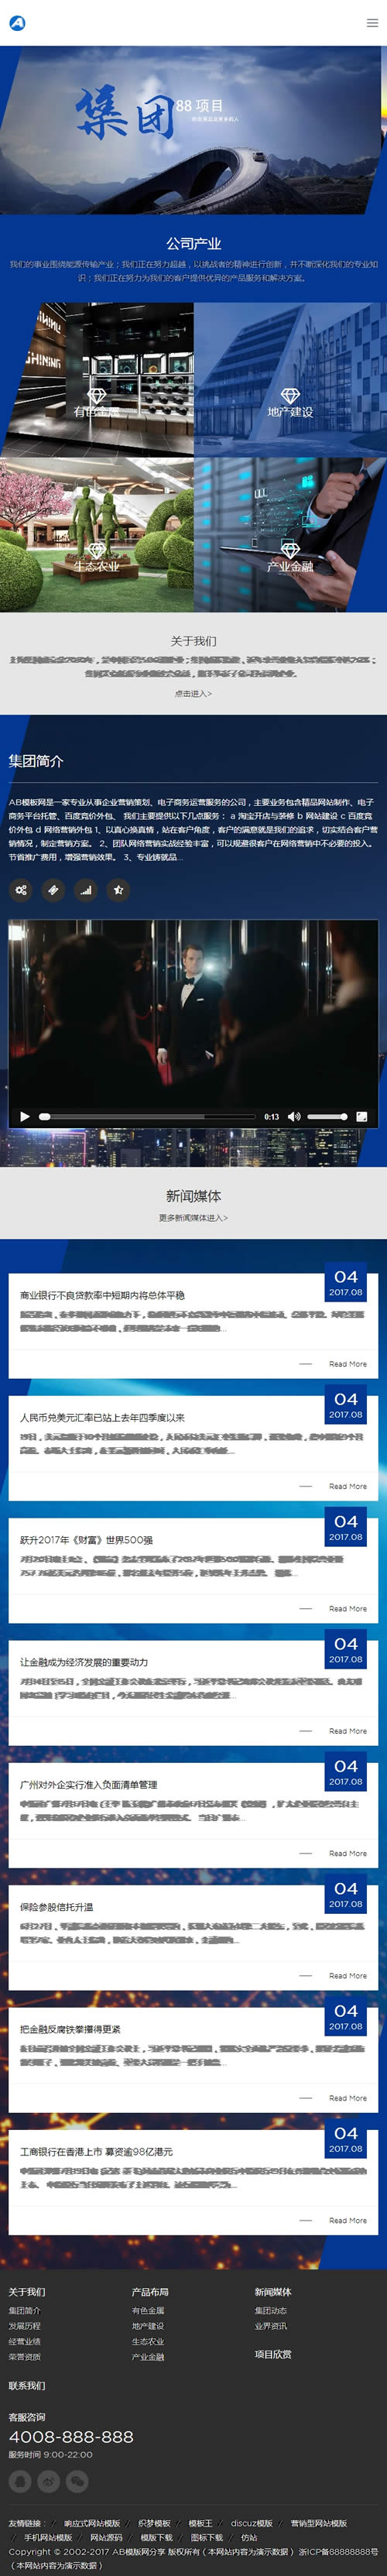This screenshot has width=387, height=2576.
Task: Open friend link 营销型网站模板
Action: (319, 2523)
